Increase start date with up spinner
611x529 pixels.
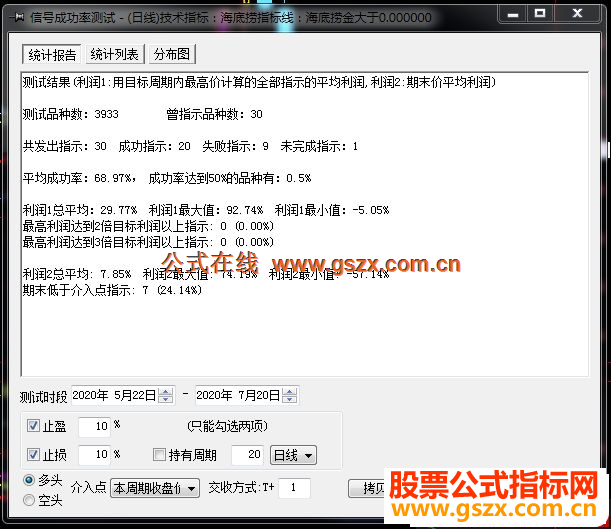[166, 392]
